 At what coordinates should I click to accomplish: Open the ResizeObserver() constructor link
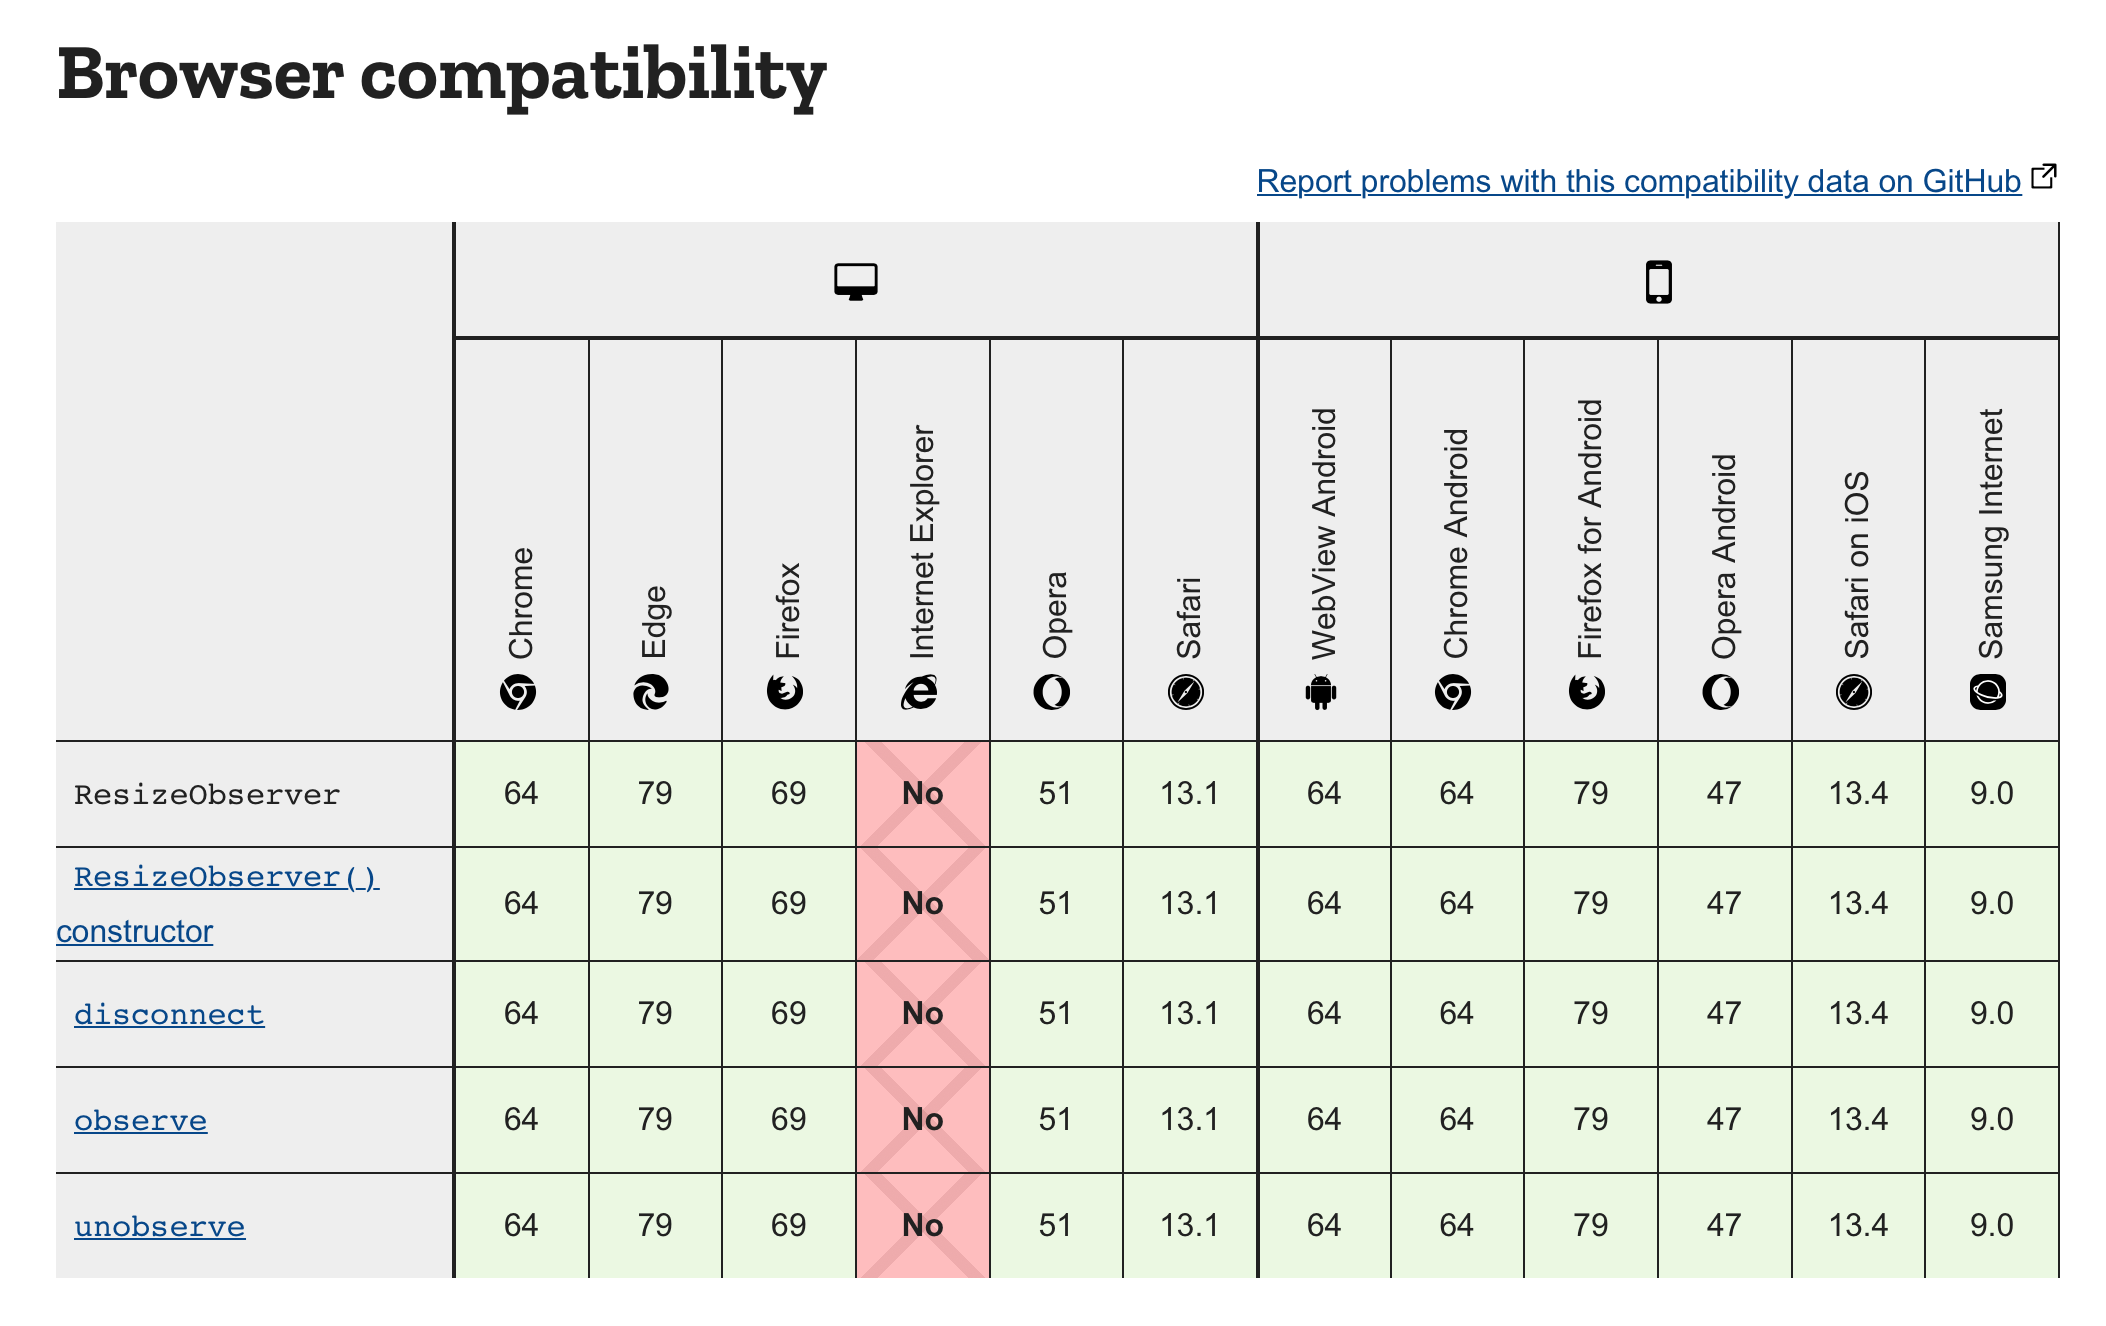coord(218,903)
